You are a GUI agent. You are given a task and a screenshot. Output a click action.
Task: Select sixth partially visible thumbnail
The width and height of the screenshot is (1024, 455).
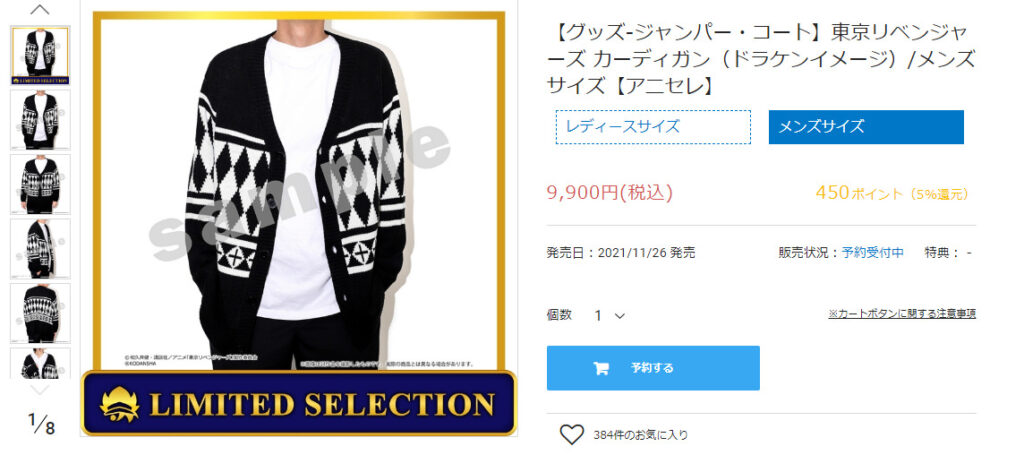[x=40, y=364]
